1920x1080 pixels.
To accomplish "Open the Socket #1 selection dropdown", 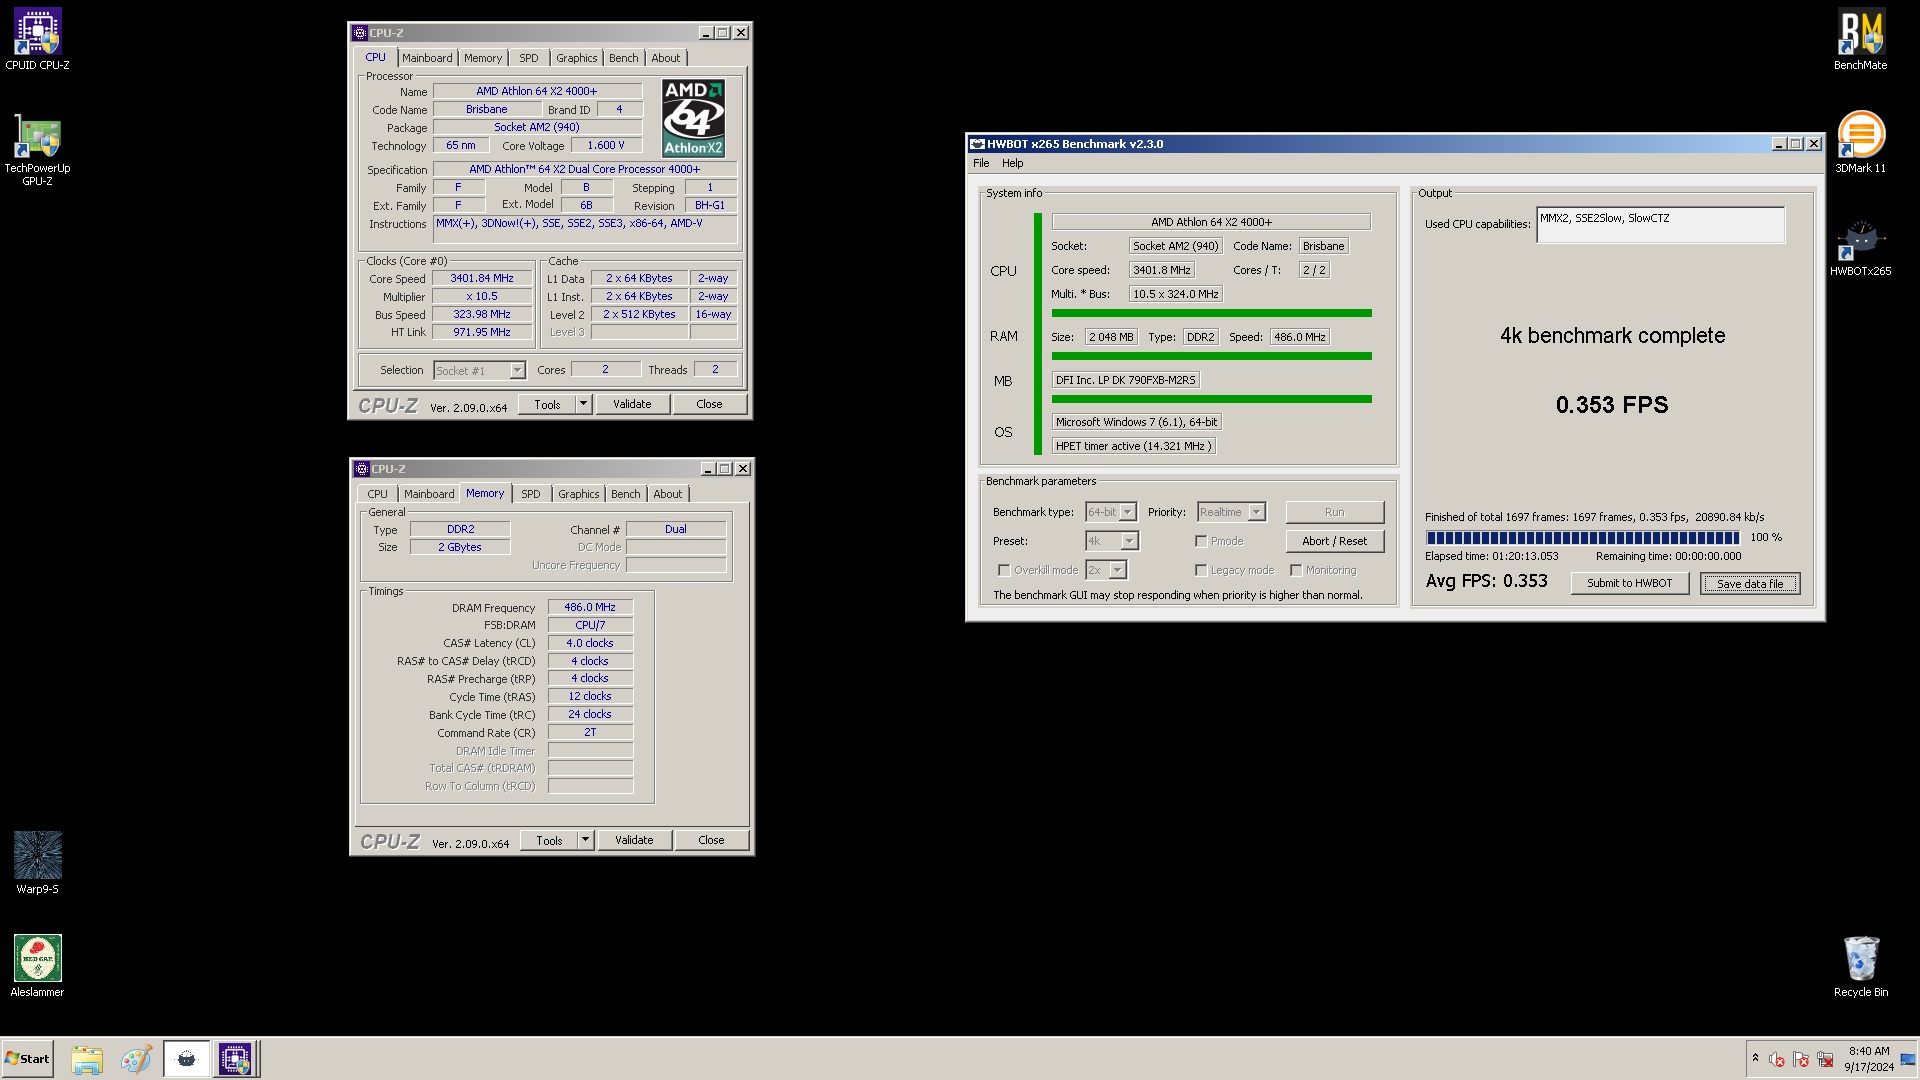I will click(x=479, y=370).
